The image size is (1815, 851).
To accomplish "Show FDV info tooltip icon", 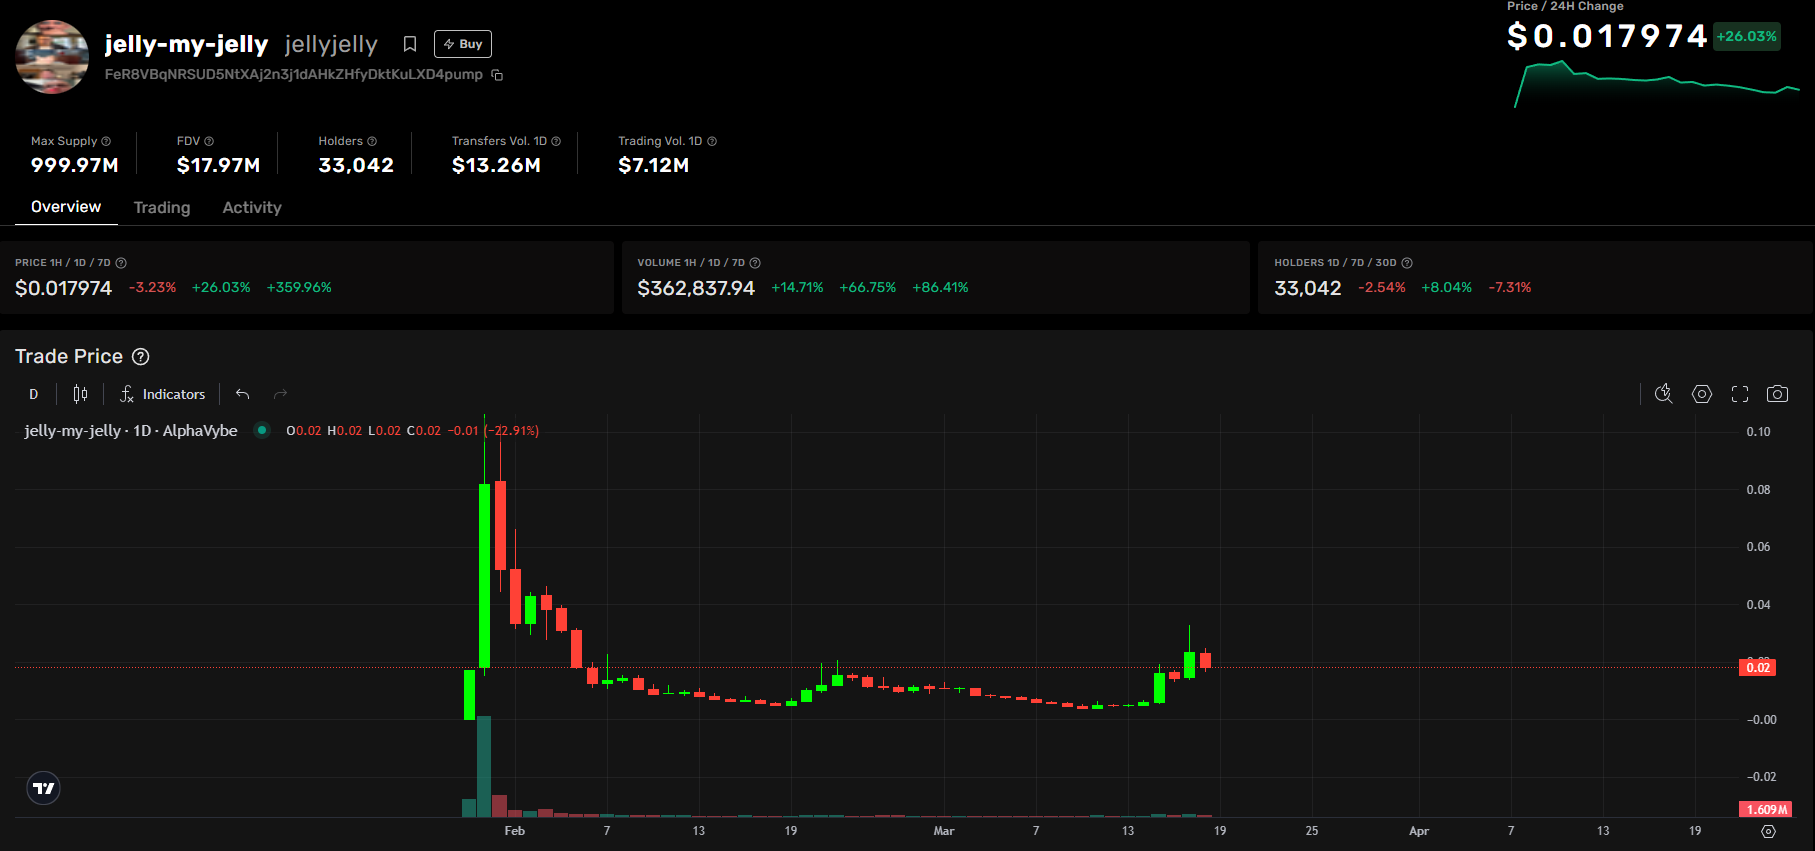I will coord(209,141).
